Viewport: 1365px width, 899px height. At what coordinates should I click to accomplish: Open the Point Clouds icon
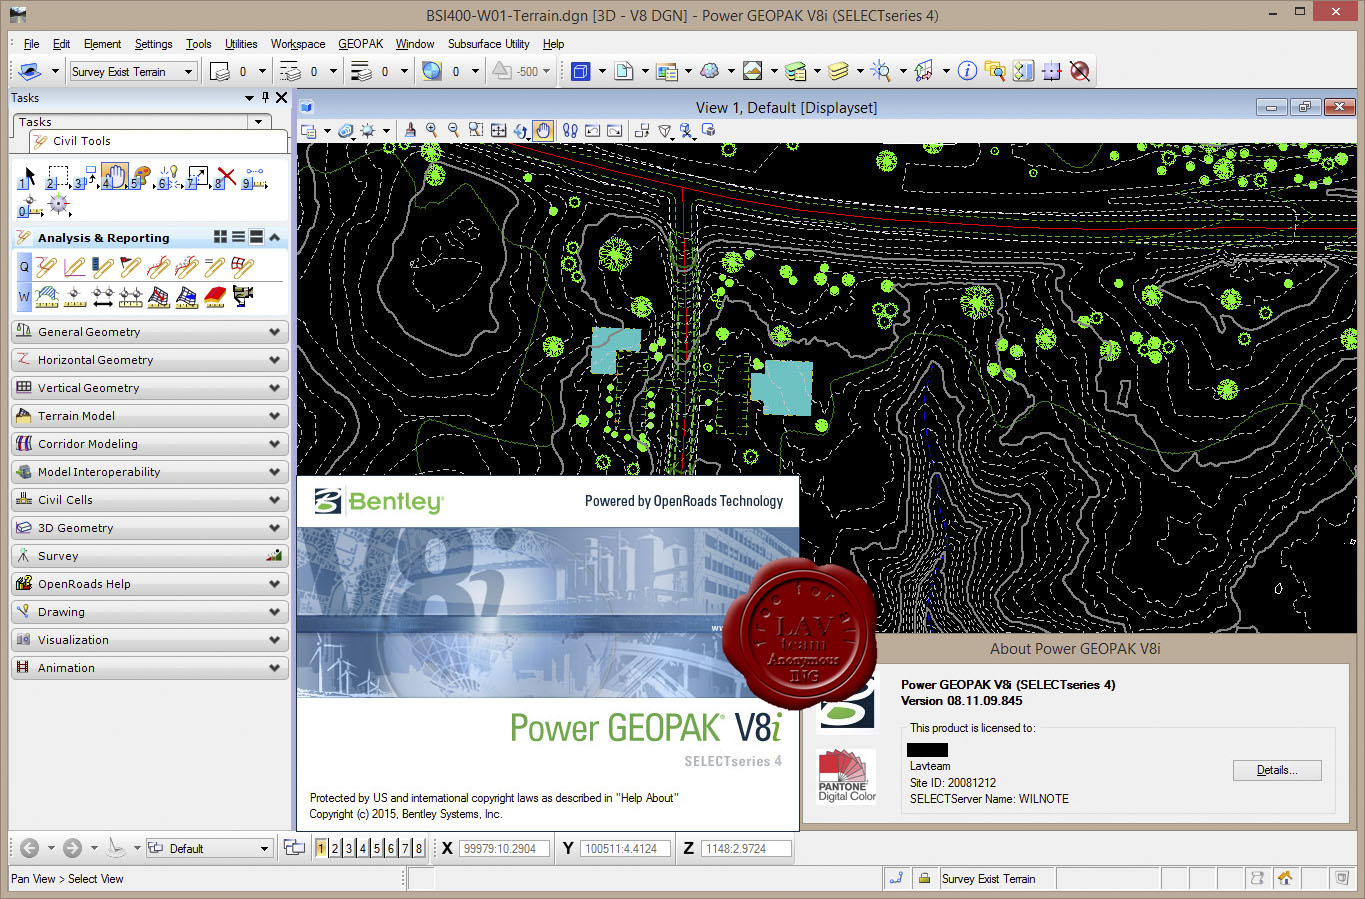pos(710,71)
